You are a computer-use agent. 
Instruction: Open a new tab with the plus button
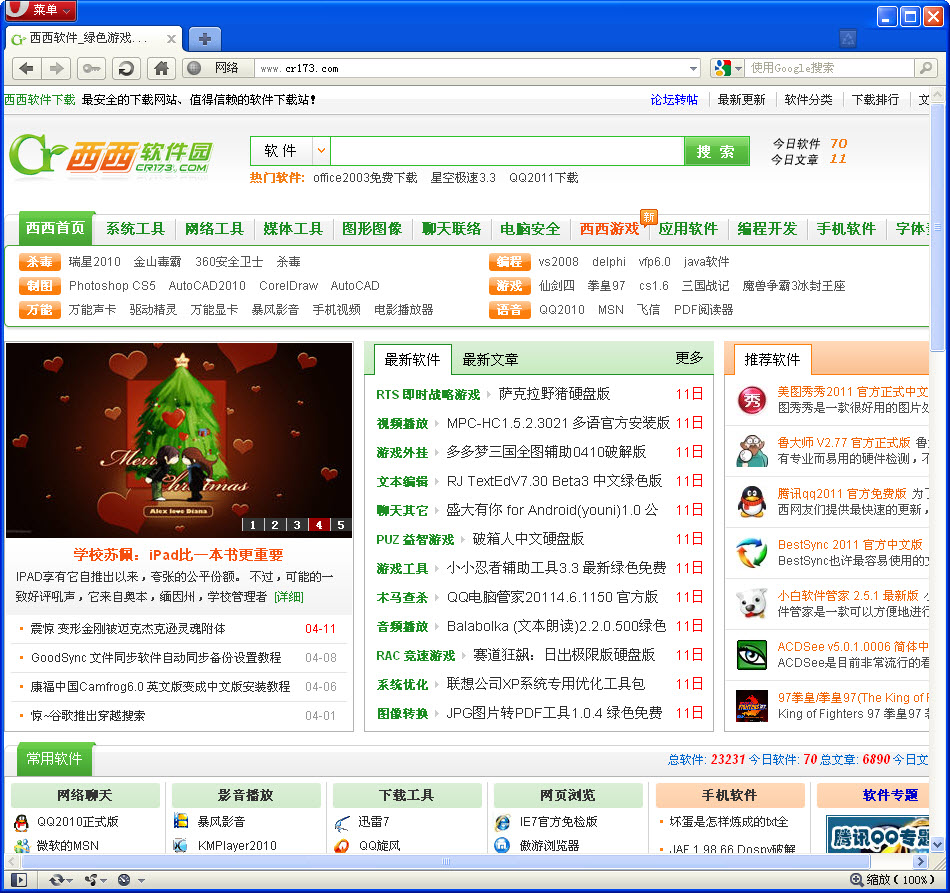[205, 39]
